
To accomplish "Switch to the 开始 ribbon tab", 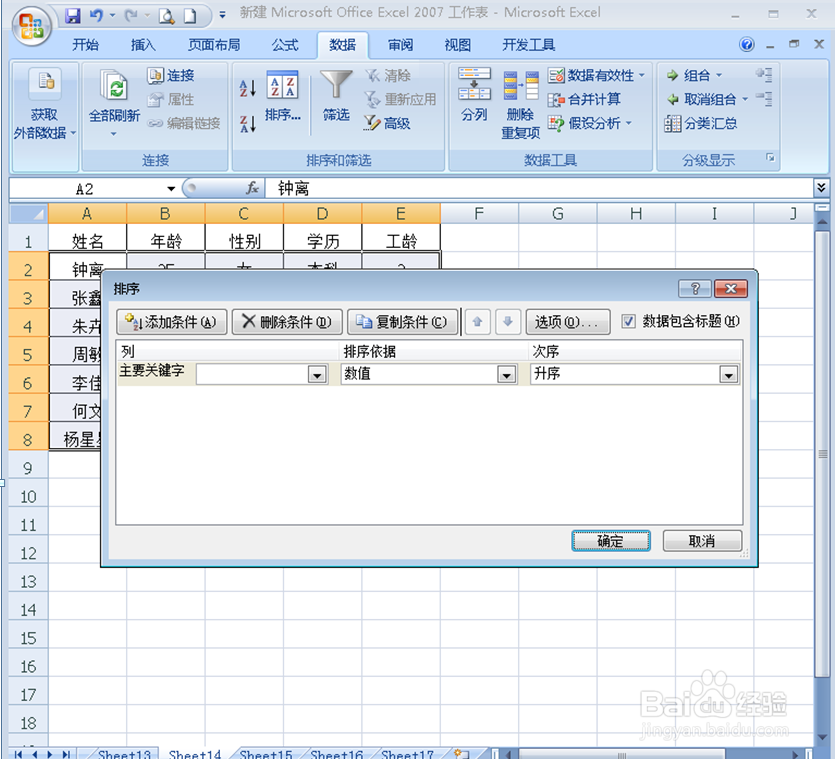I will click(x=88, y=44).
